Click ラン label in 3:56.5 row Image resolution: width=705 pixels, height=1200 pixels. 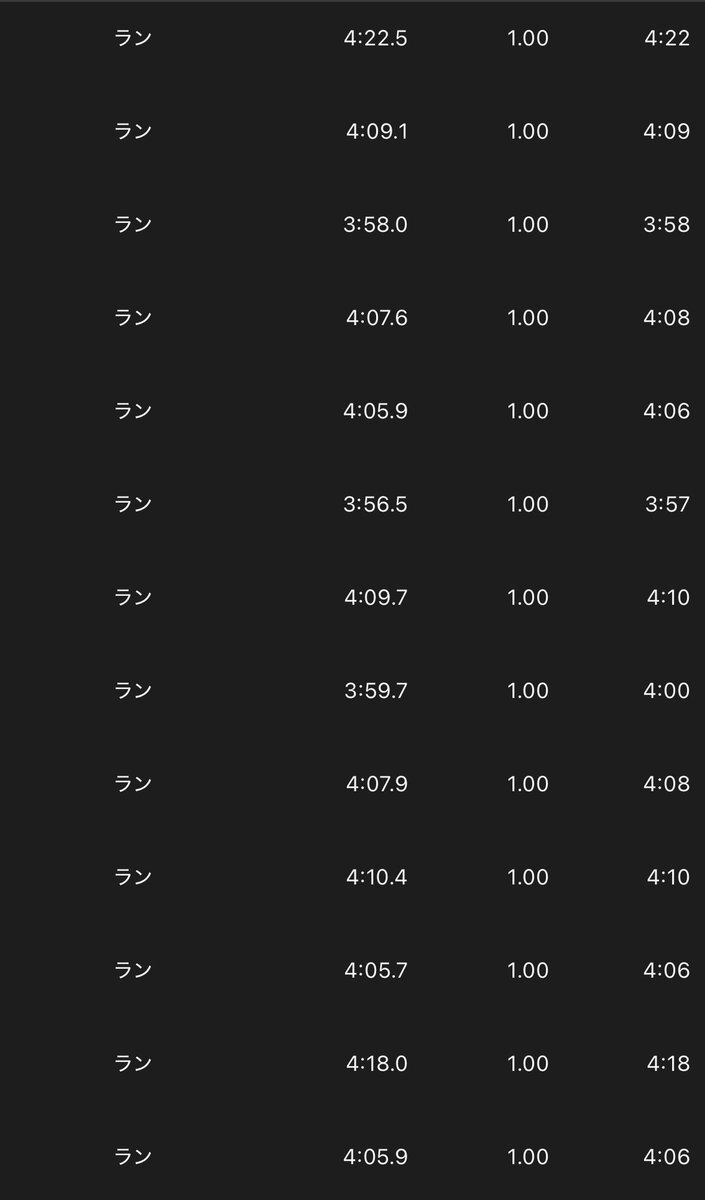click(x=133, y=504)
